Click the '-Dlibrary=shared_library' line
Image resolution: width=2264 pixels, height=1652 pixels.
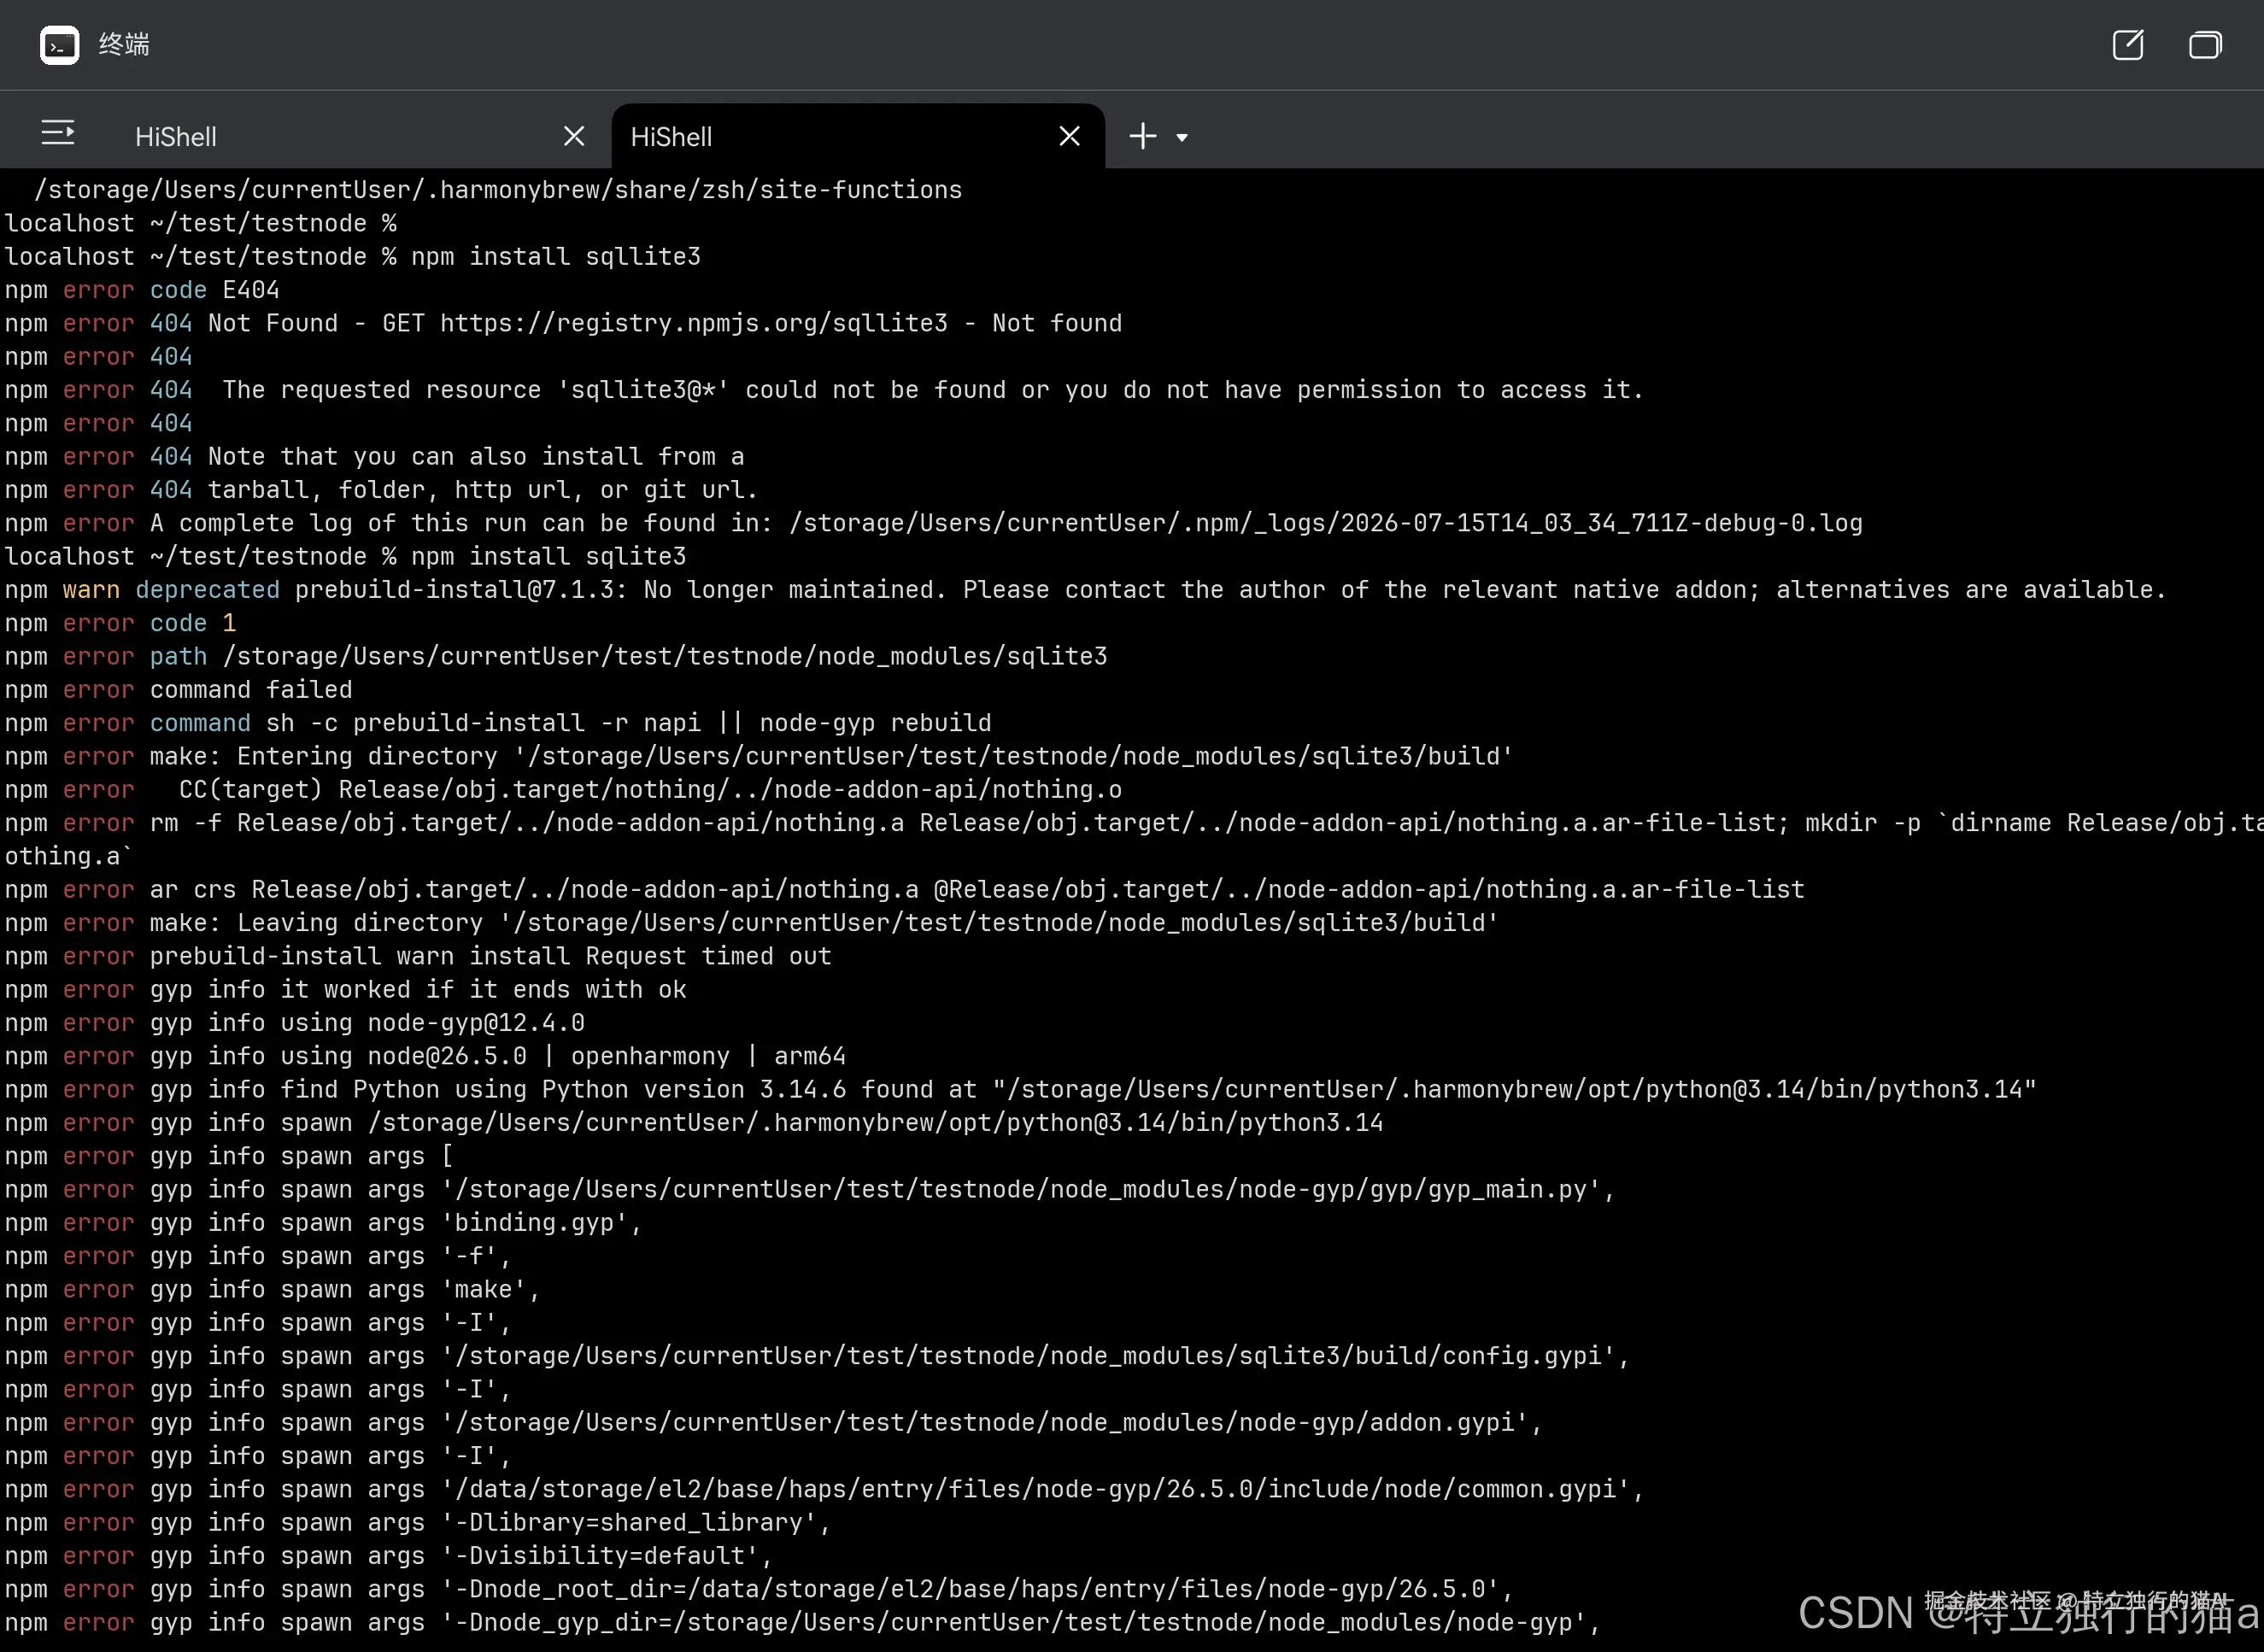coord(417,1523)
